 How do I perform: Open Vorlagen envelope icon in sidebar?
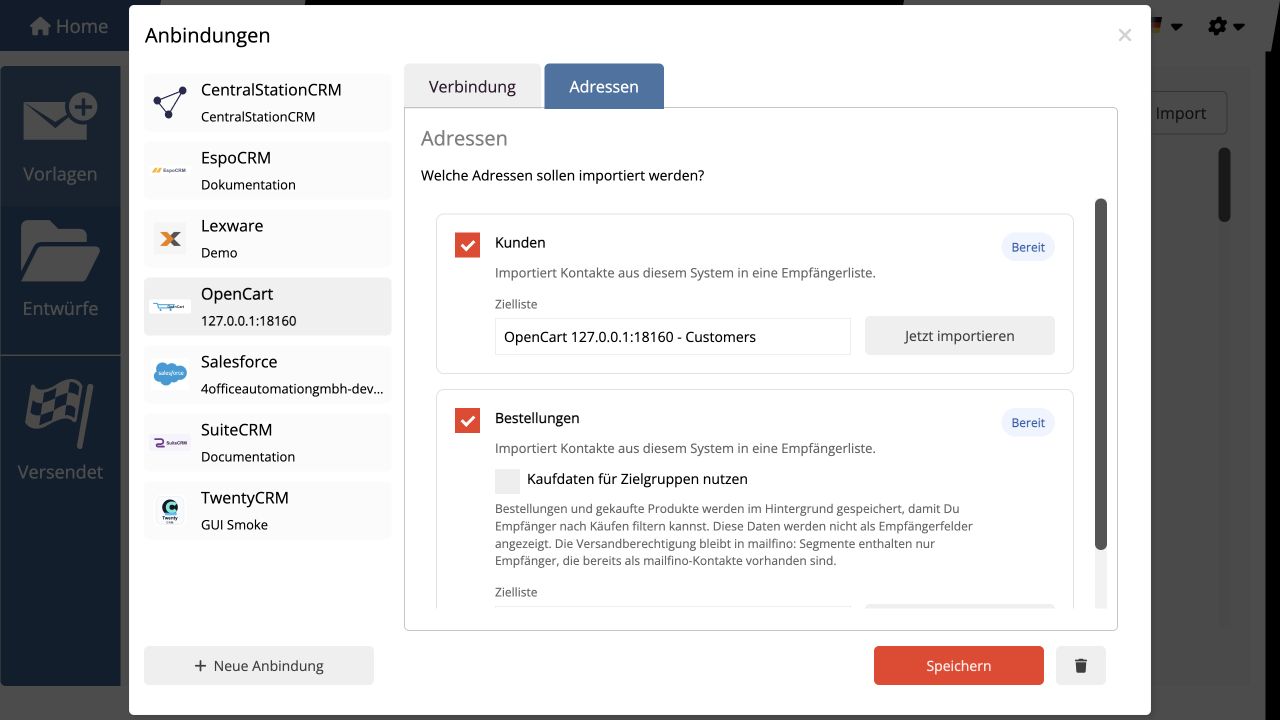coord(60,118)
